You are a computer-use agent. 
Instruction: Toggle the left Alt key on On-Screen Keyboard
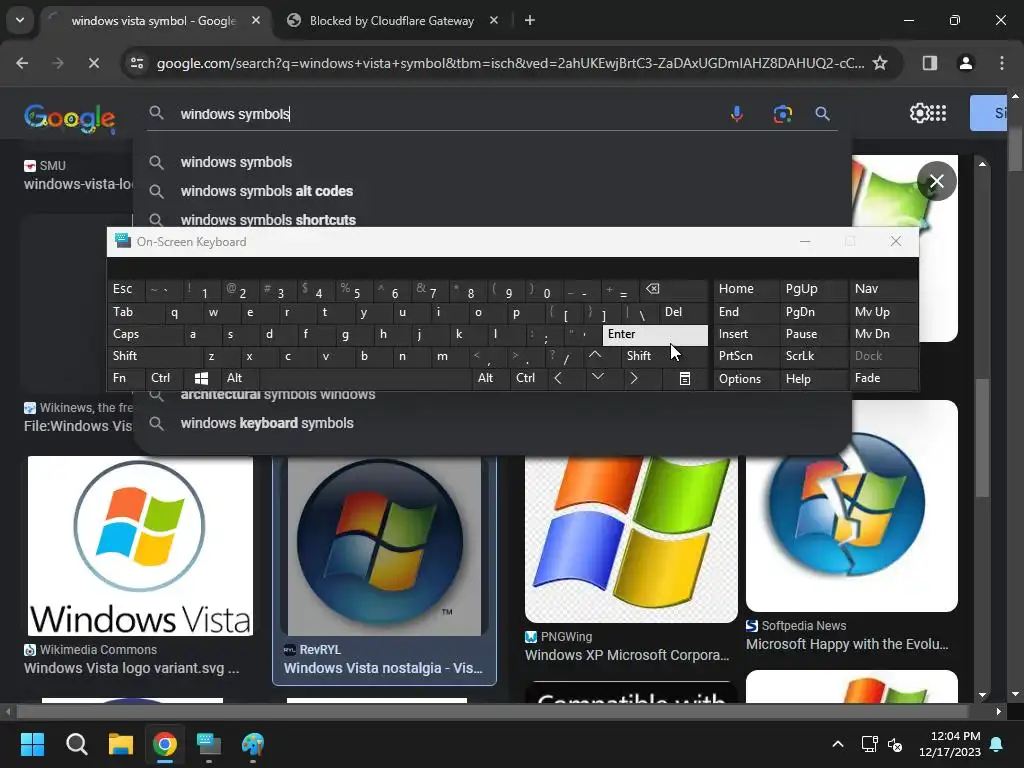pos(240,378)
